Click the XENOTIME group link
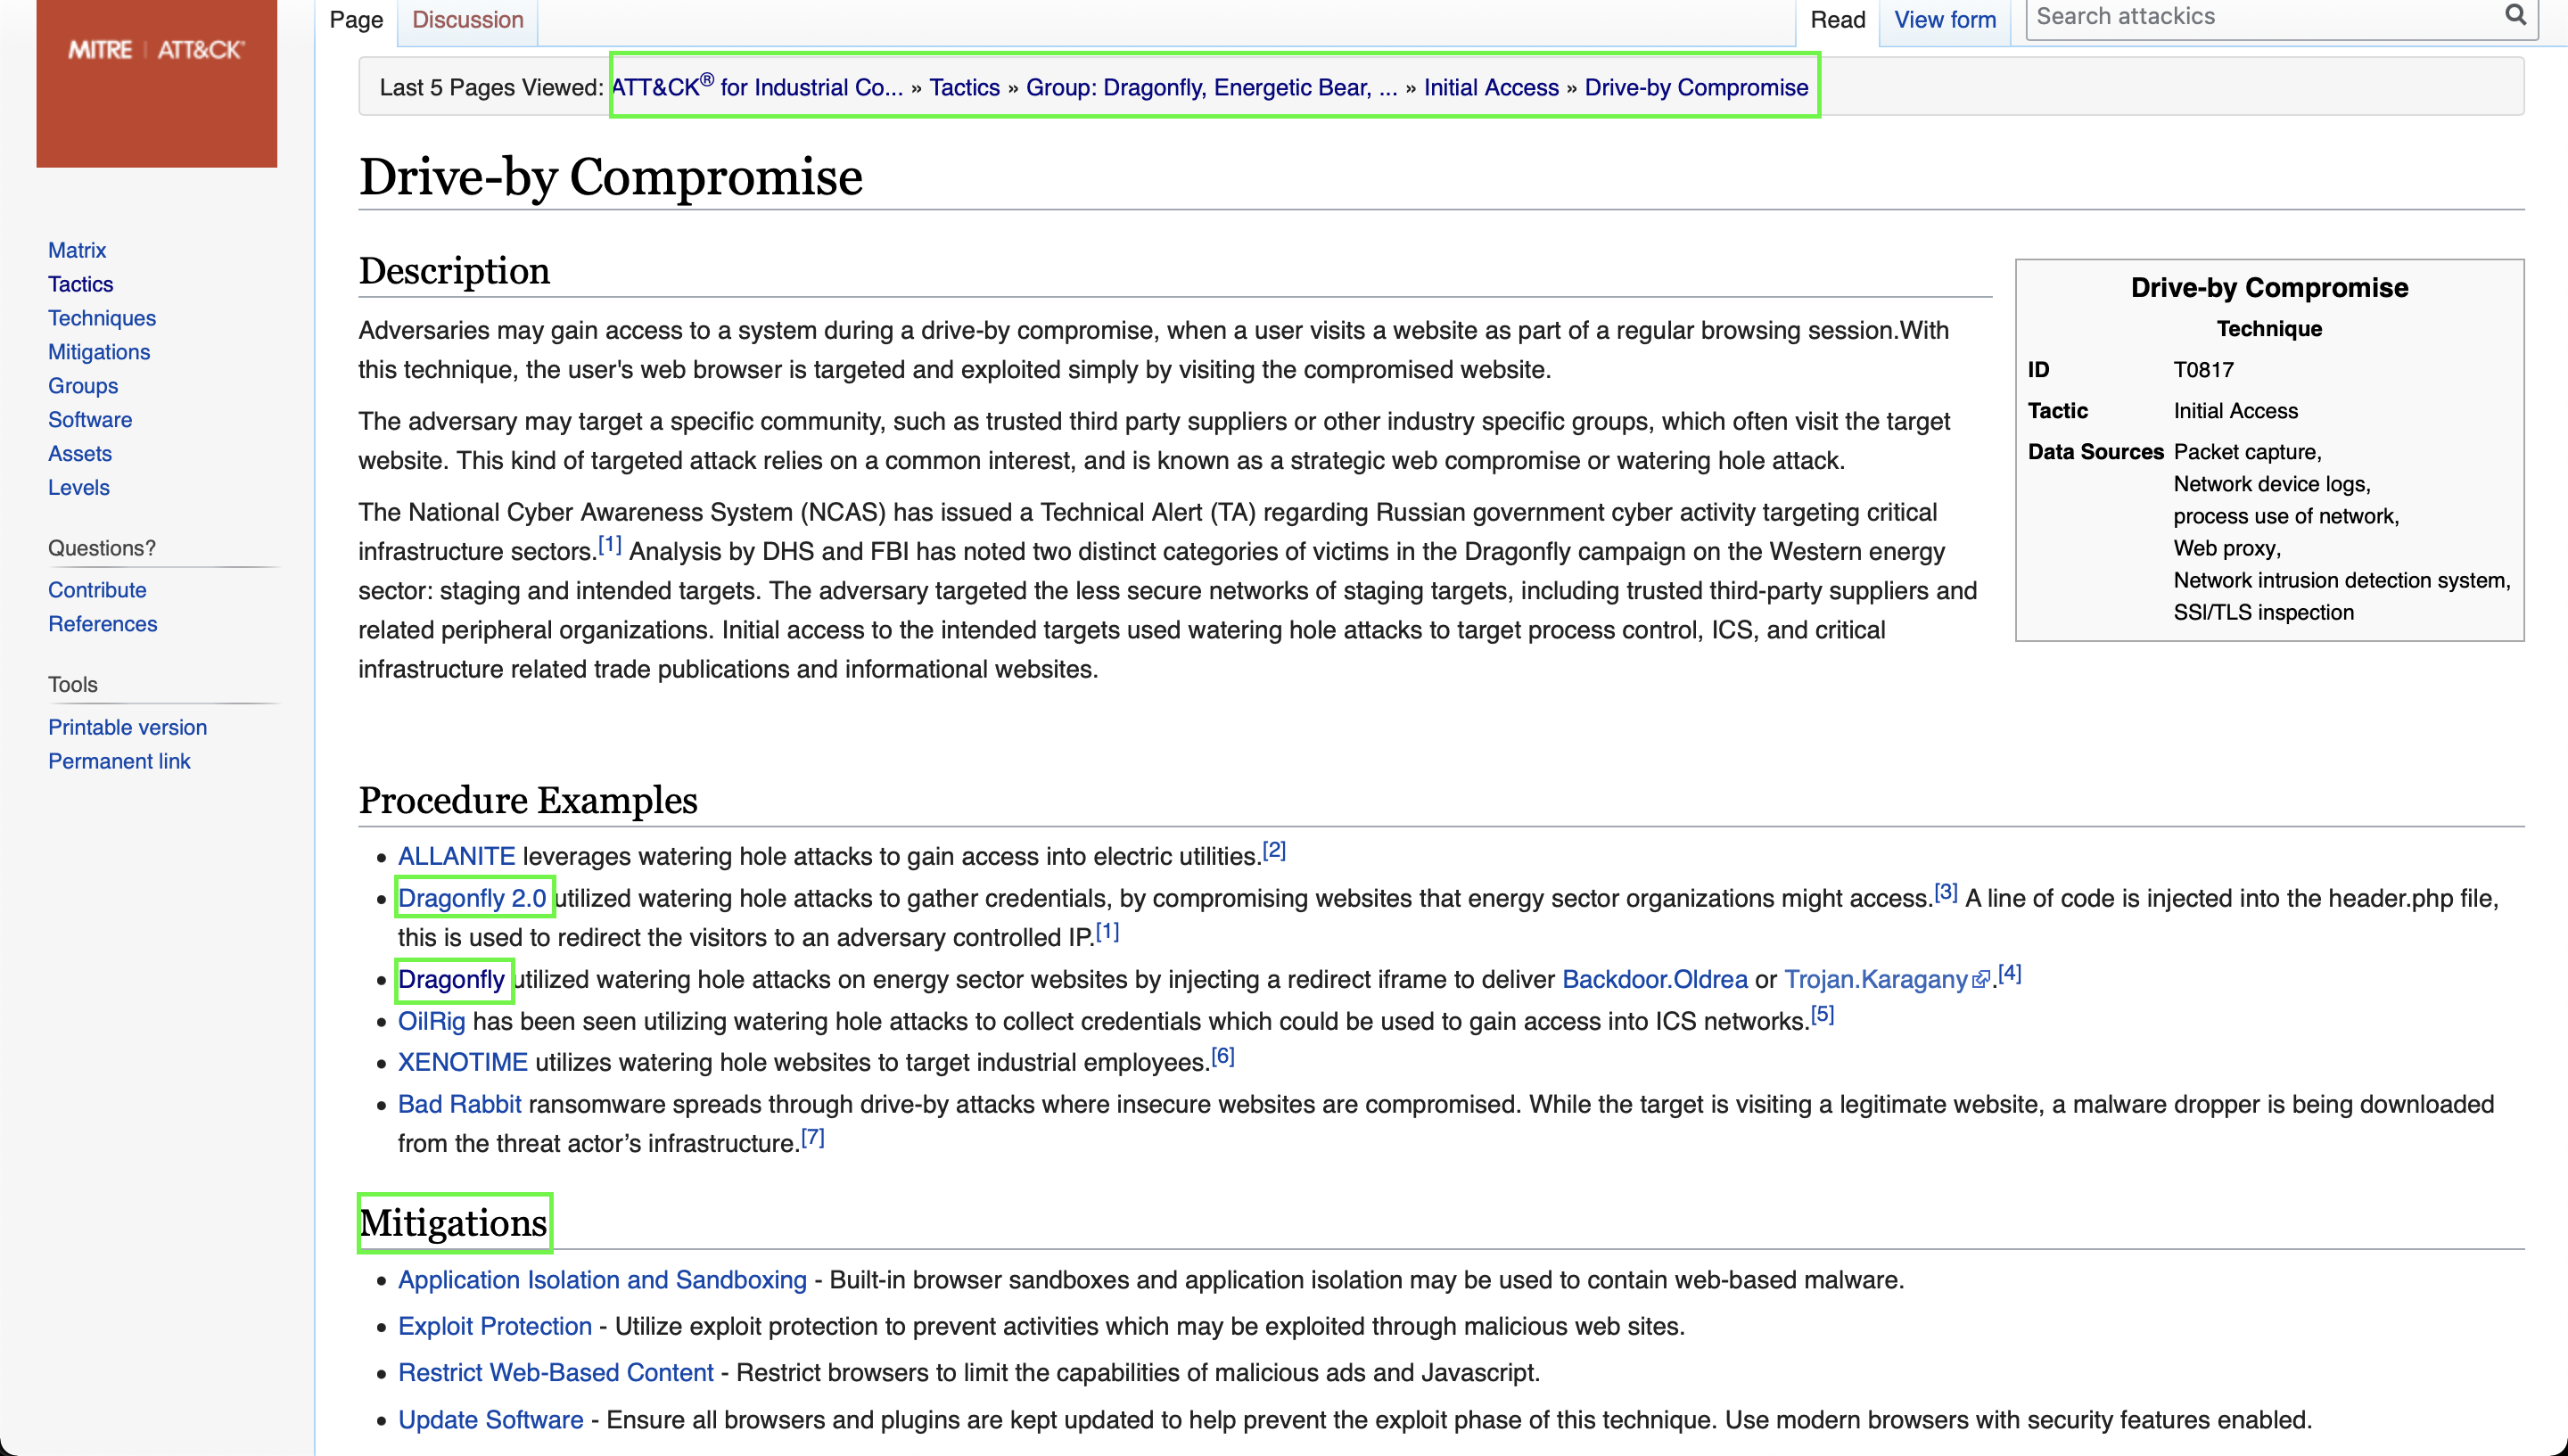2568x1456 pixels. click(462, 1062)
